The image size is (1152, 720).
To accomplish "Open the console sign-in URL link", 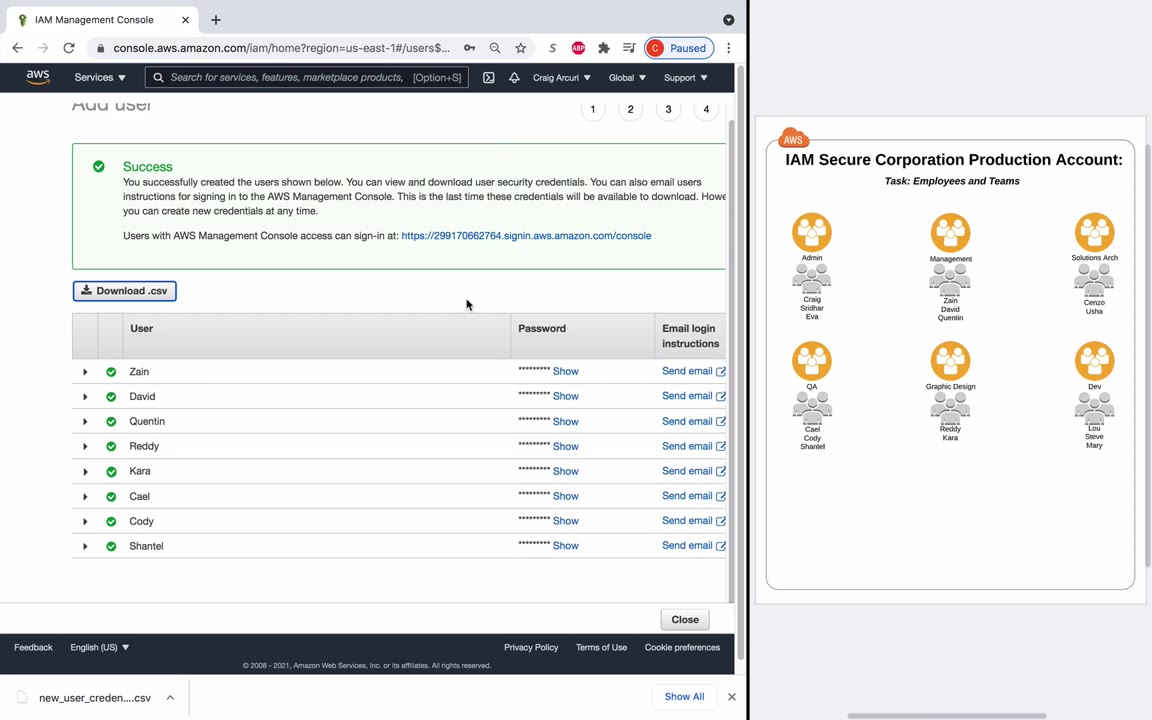I will click(x=526, y=236).
